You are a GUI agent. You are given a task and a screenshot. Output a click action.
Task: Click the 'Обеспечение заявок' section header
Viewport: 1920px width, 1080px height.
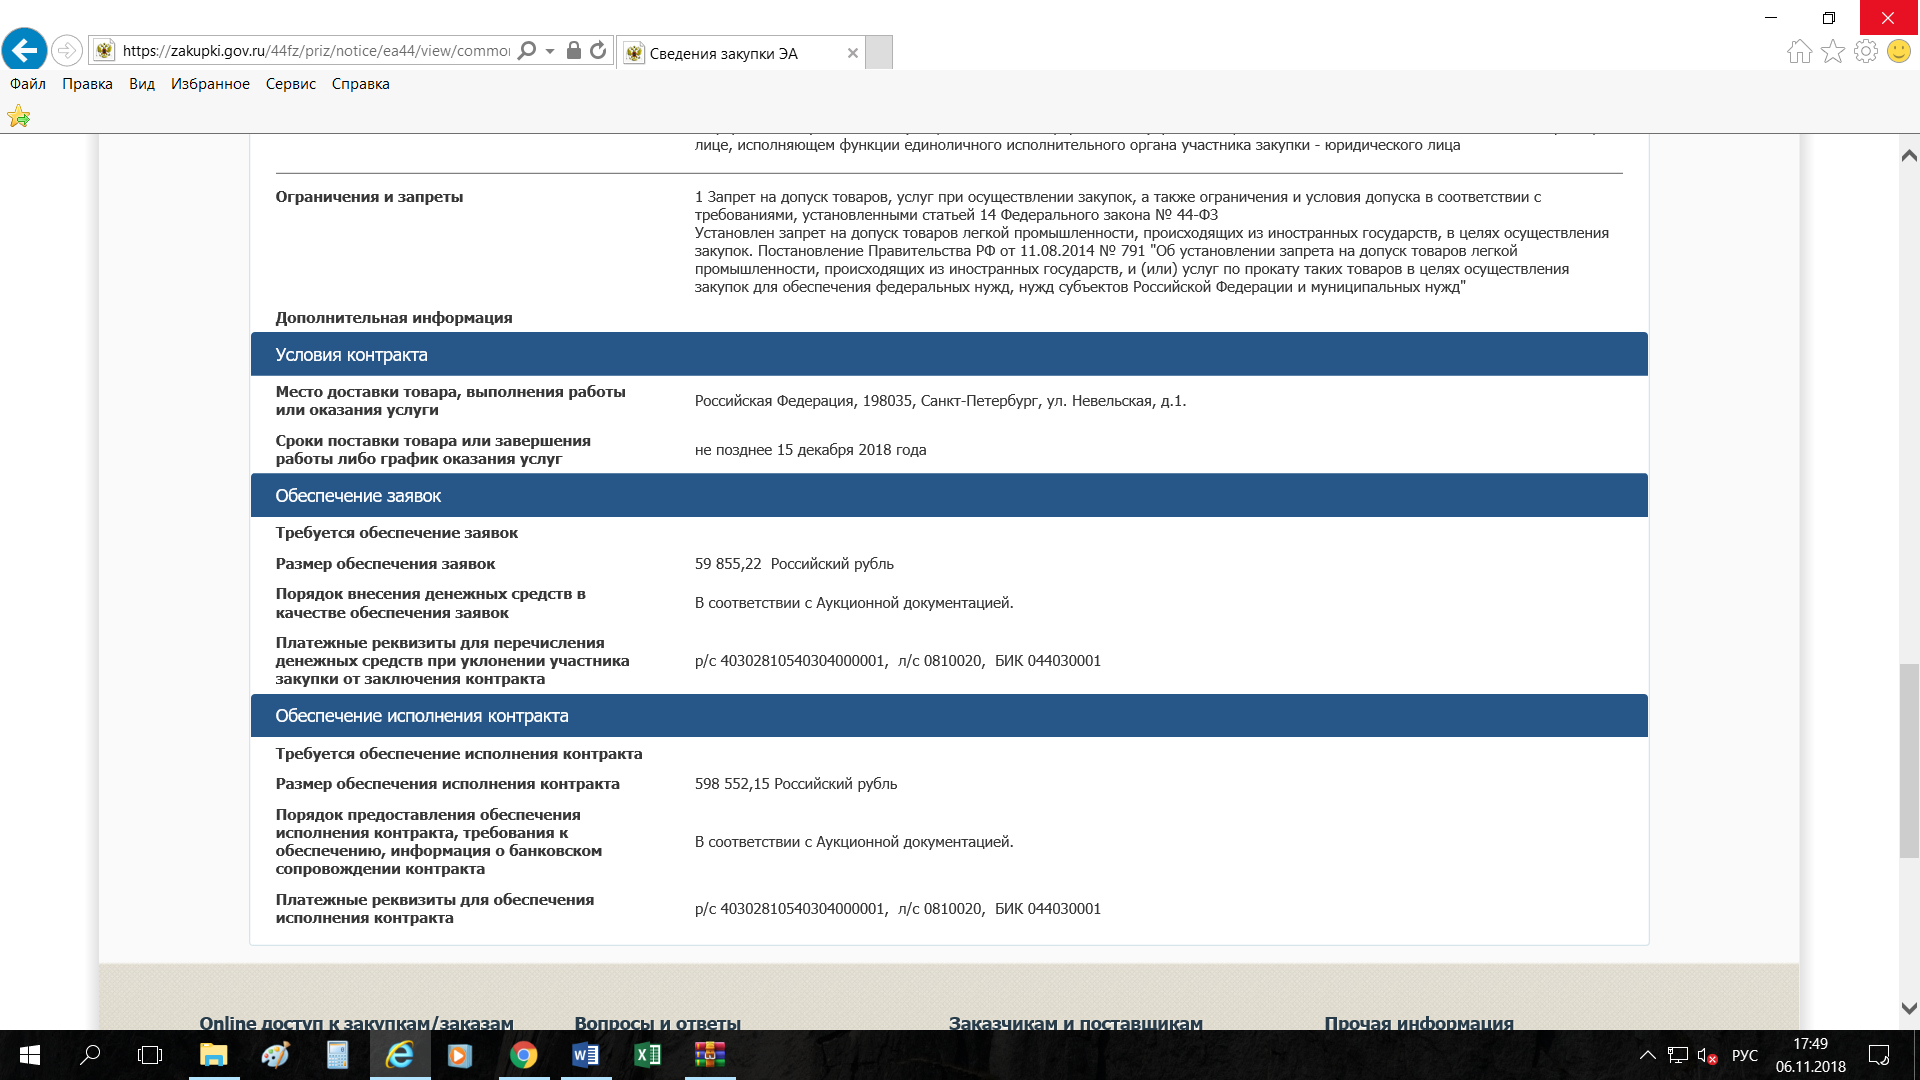pyautogui.click(x=949, y=495)
